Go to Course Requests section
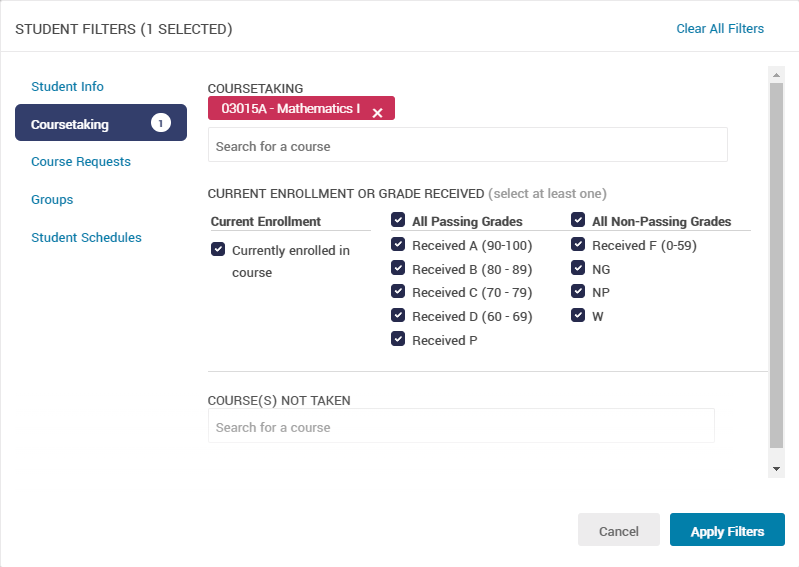This screenshot has width=799, height=567. (x=80, y=161)
